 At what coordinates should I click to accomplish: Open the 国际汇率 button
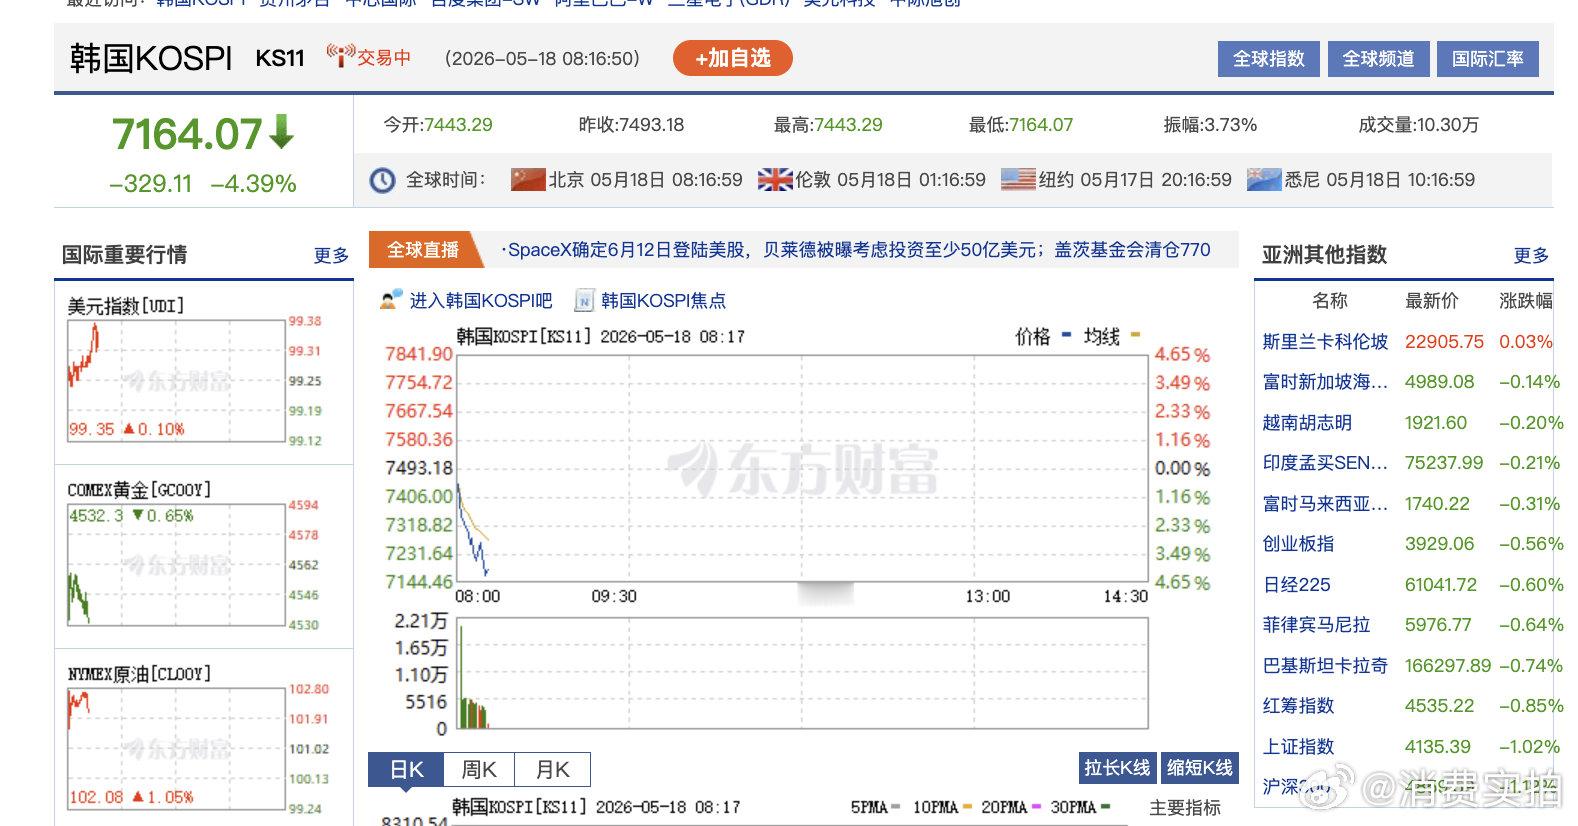pos(1488,59)
